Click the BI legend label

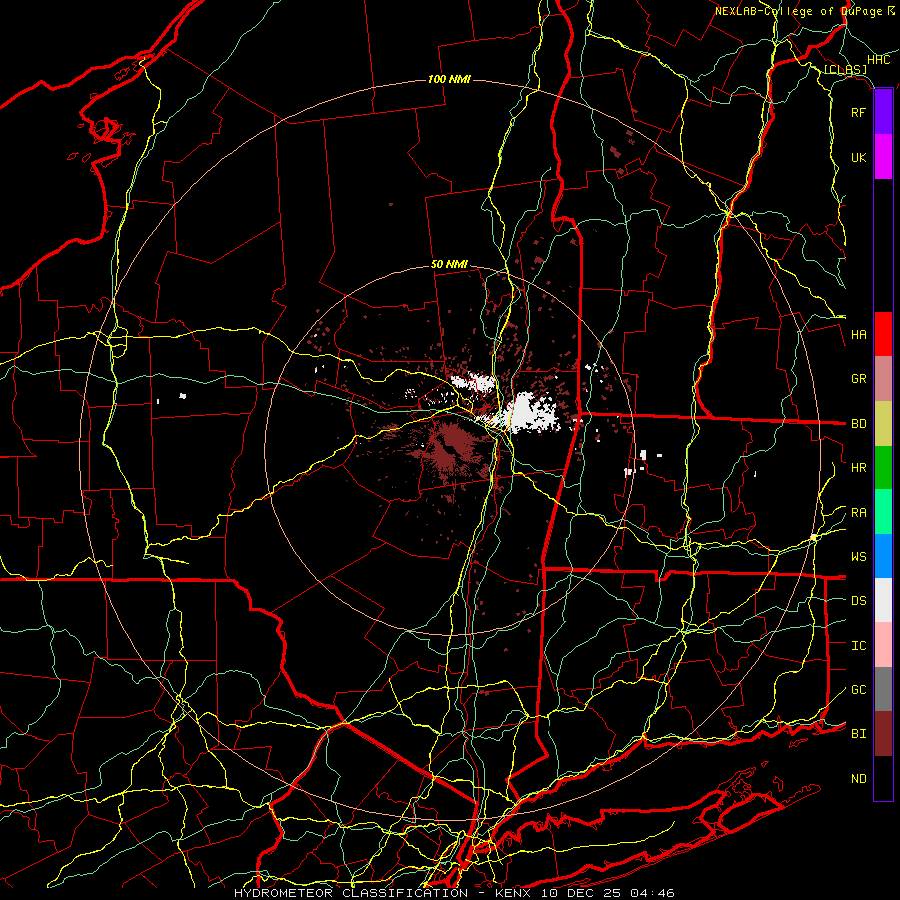click(859, 734)
